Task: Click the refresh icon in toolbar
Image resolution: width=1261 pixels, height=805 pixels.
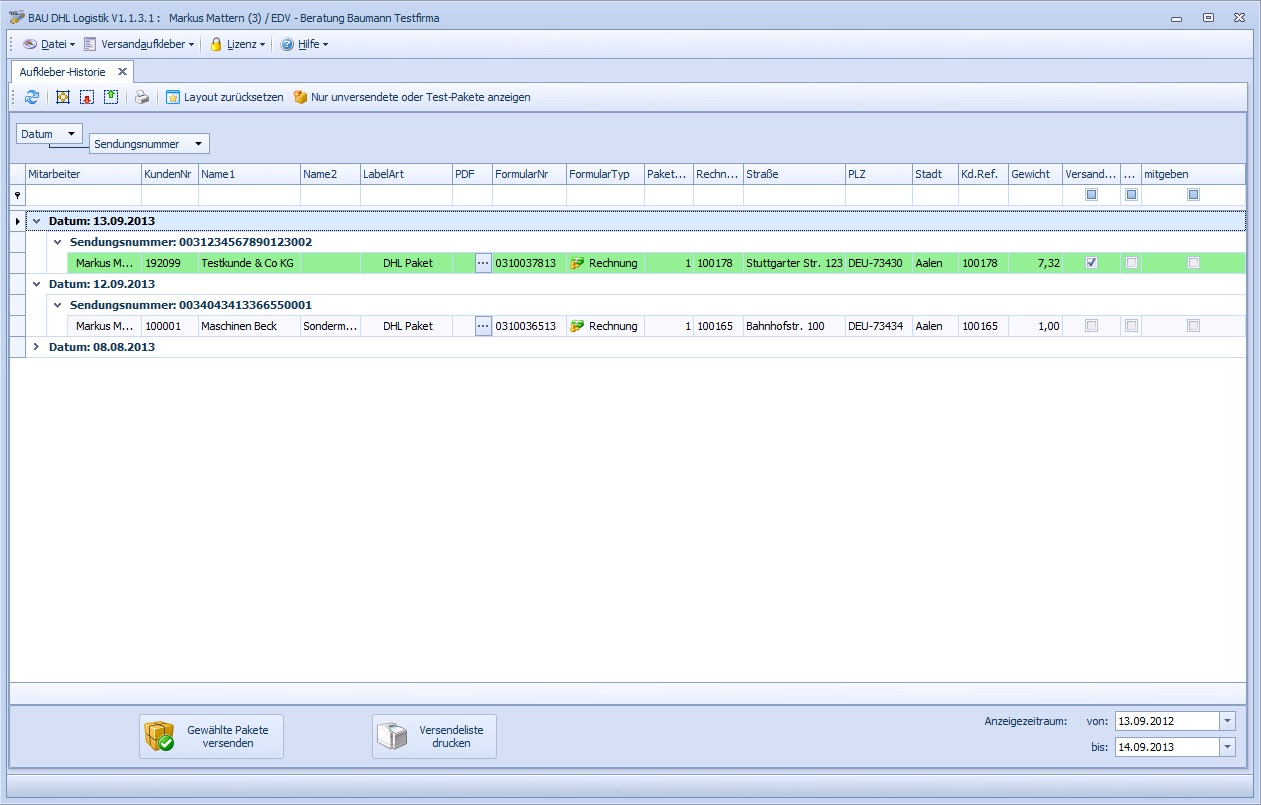Action: 32,97
